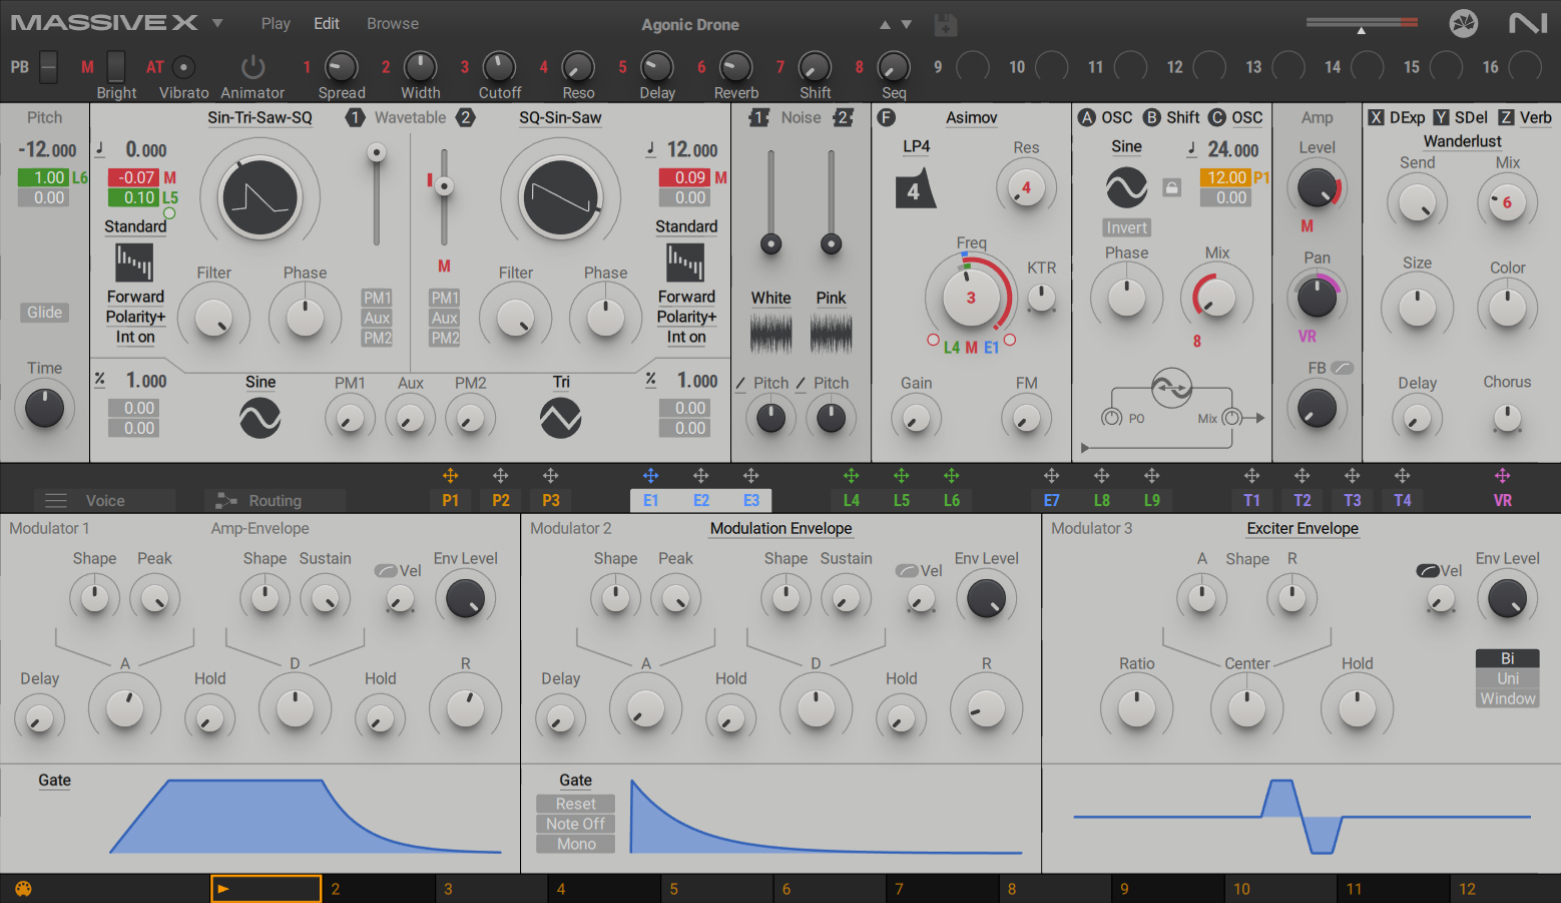Click the save preset floppy disk icon
This screenshot has width=1561, height=903.
945,25
